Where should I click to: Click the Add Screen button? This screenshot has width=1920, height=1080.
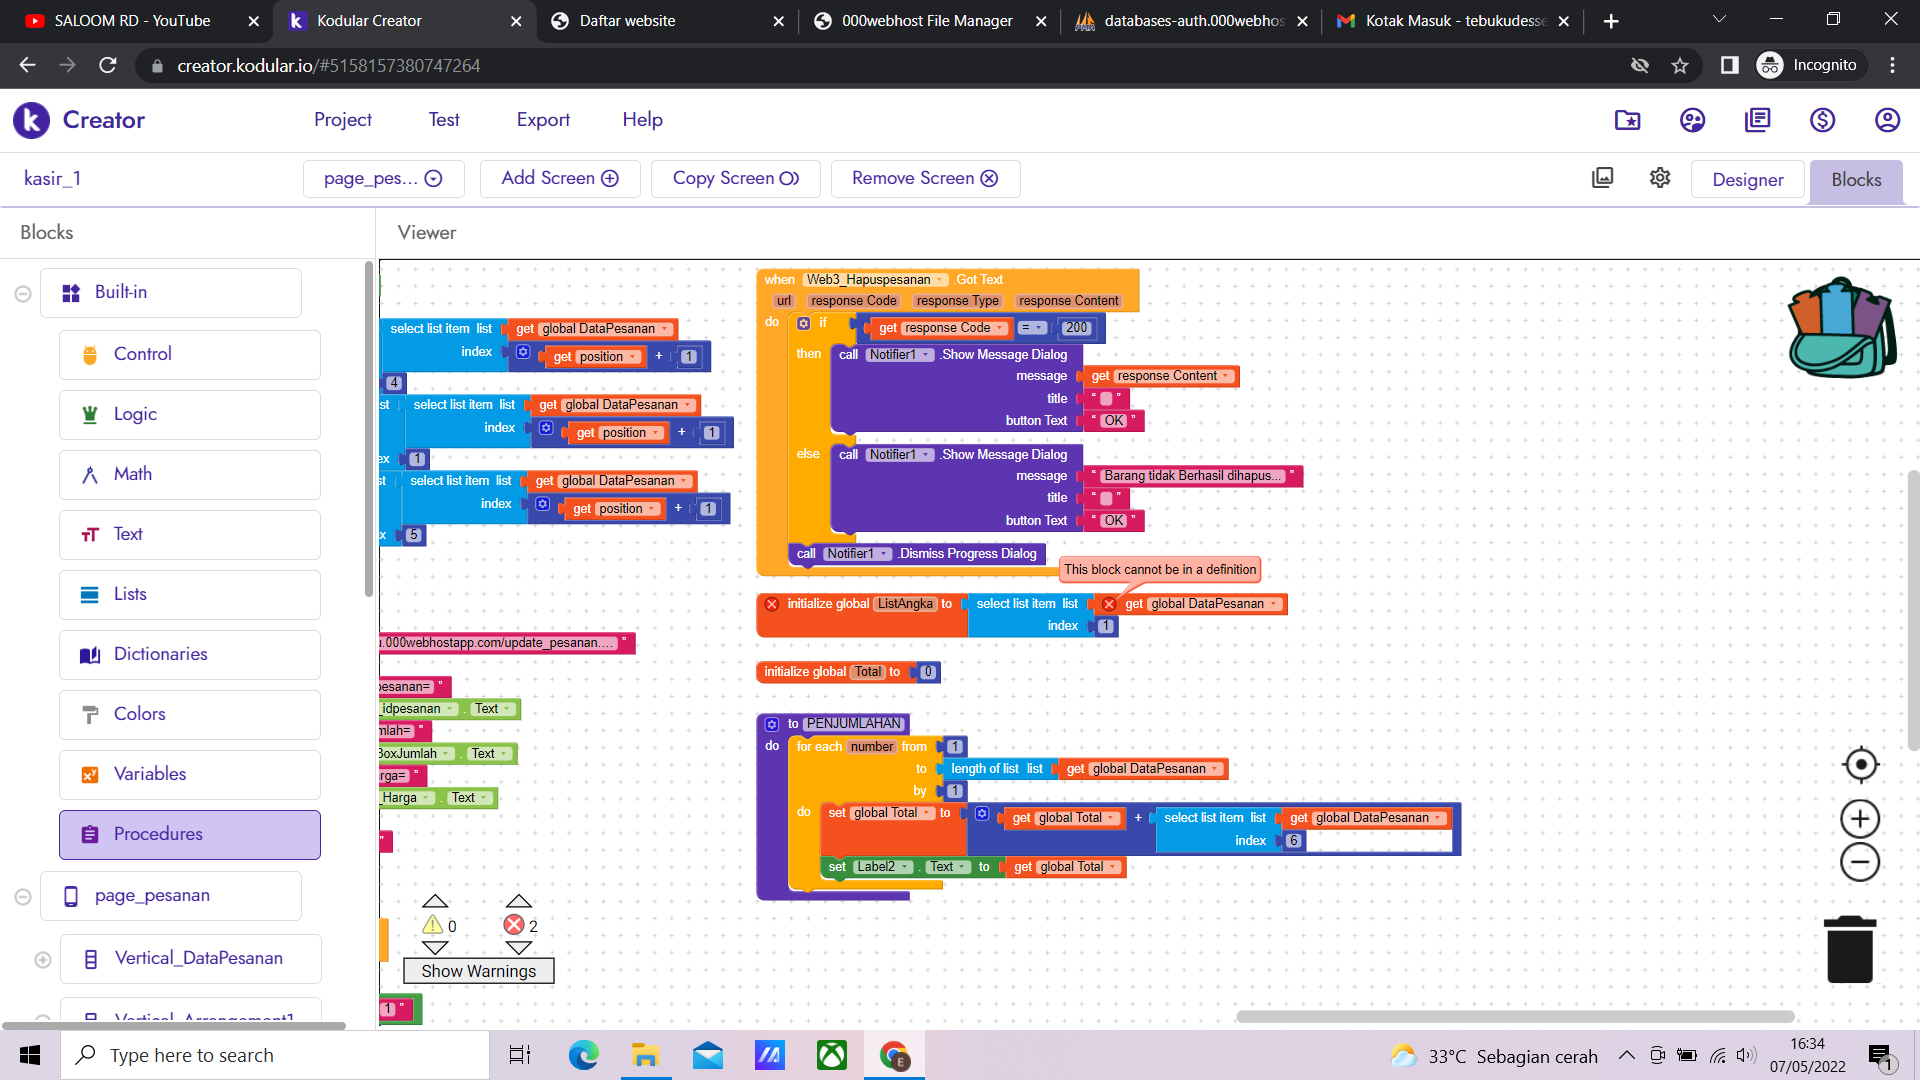tap(559, 178)
